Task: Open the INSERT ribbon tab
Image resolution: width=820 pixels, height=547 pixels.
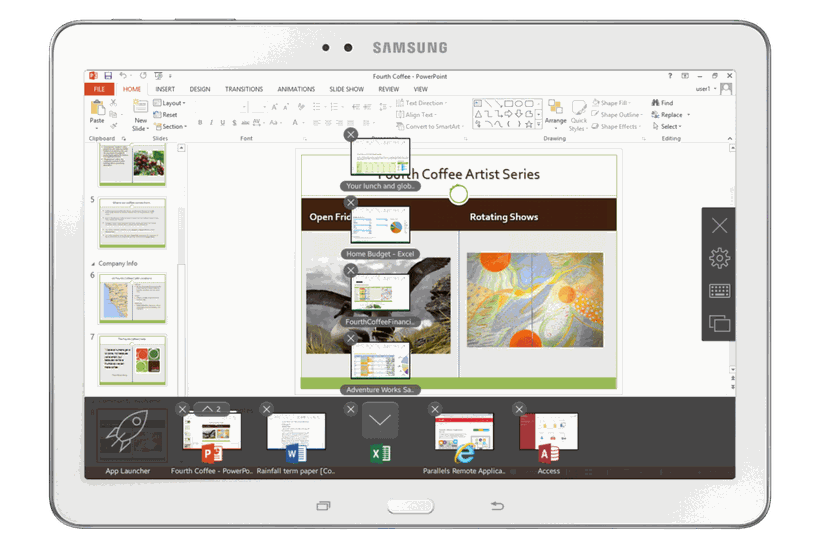Action: [x=165, y=89]
